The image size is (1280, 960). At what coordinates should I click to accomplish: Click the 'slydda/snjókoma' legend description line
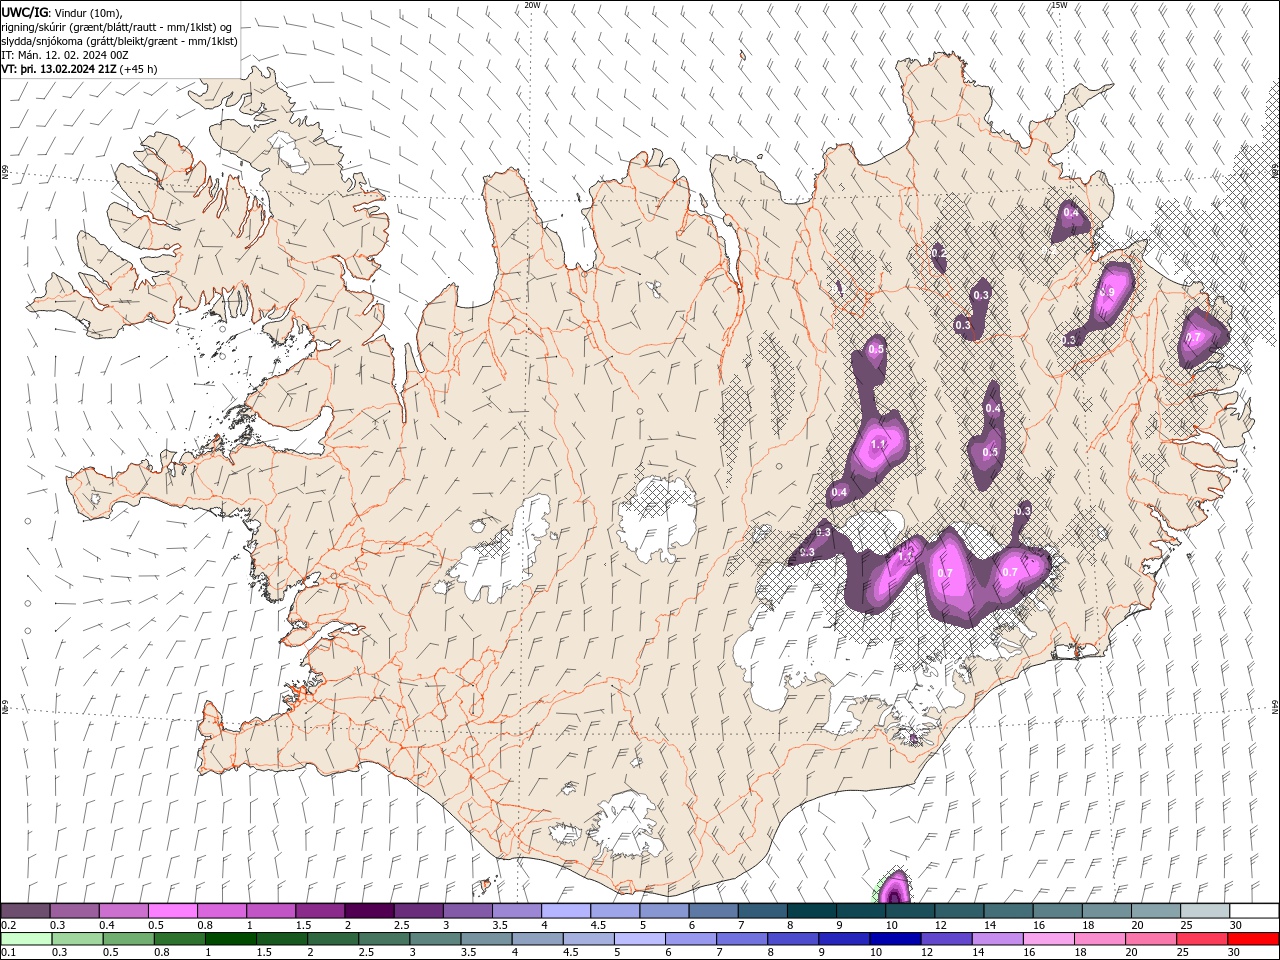pyautogui.click(x=120, y=41)
